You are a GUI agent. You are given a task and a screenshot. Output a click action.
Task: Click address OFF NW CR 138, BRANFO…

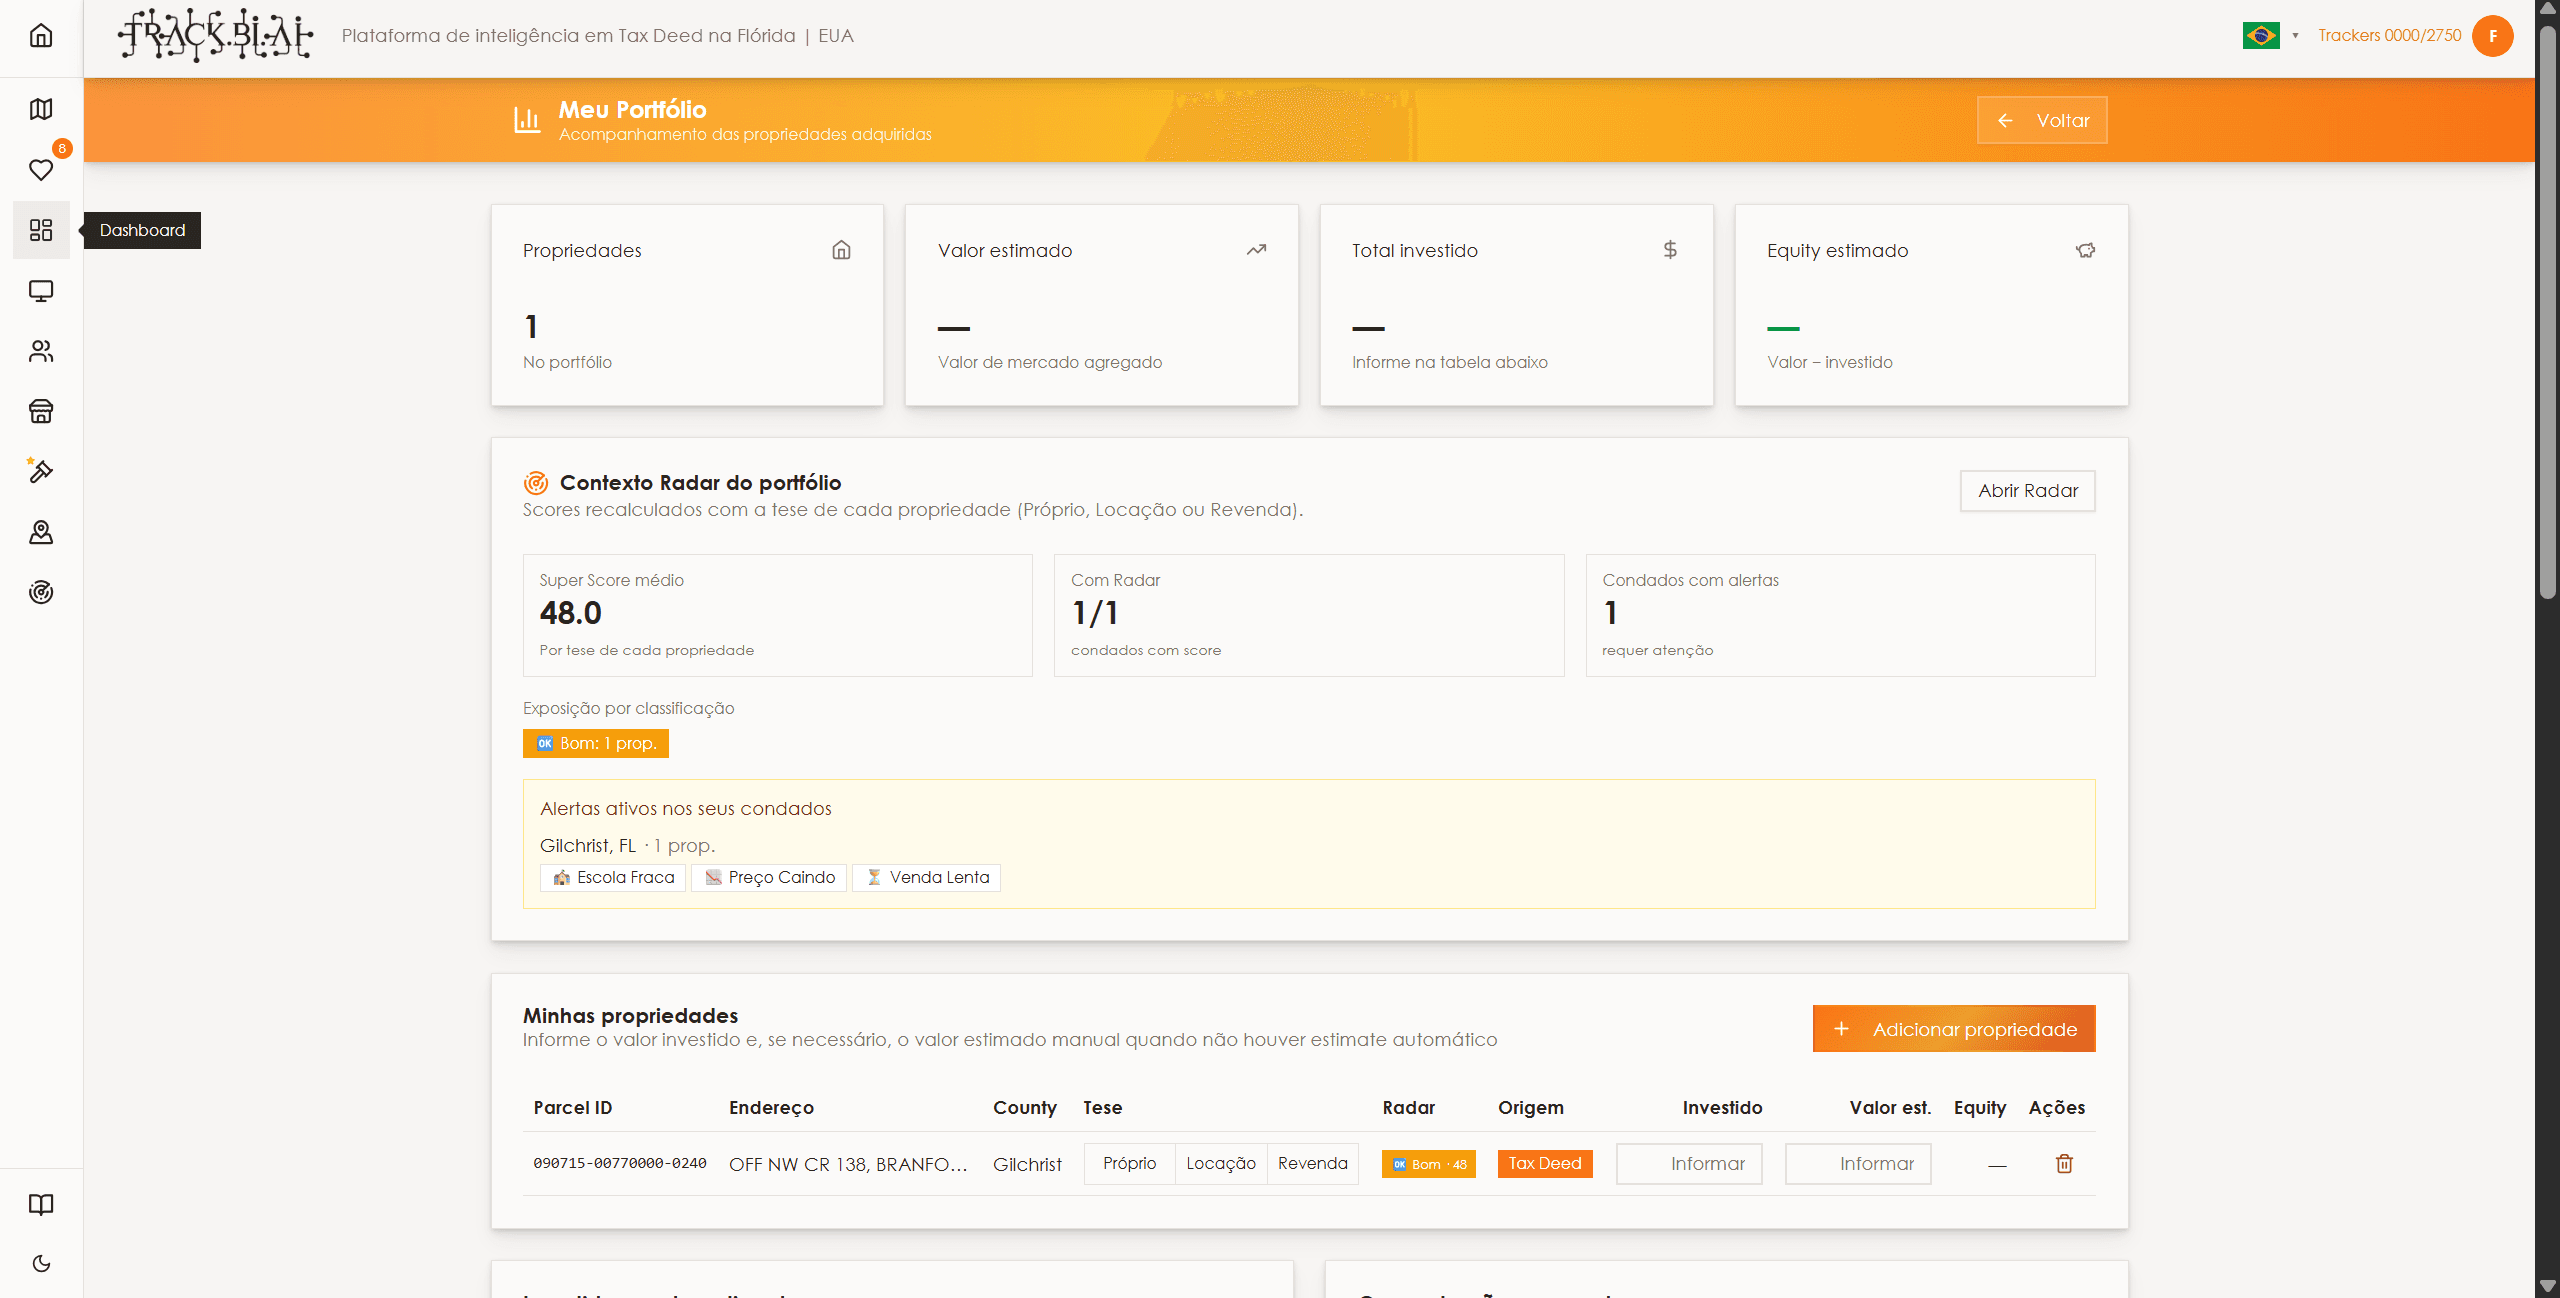pyautogui.click(x=848, y=1164)
